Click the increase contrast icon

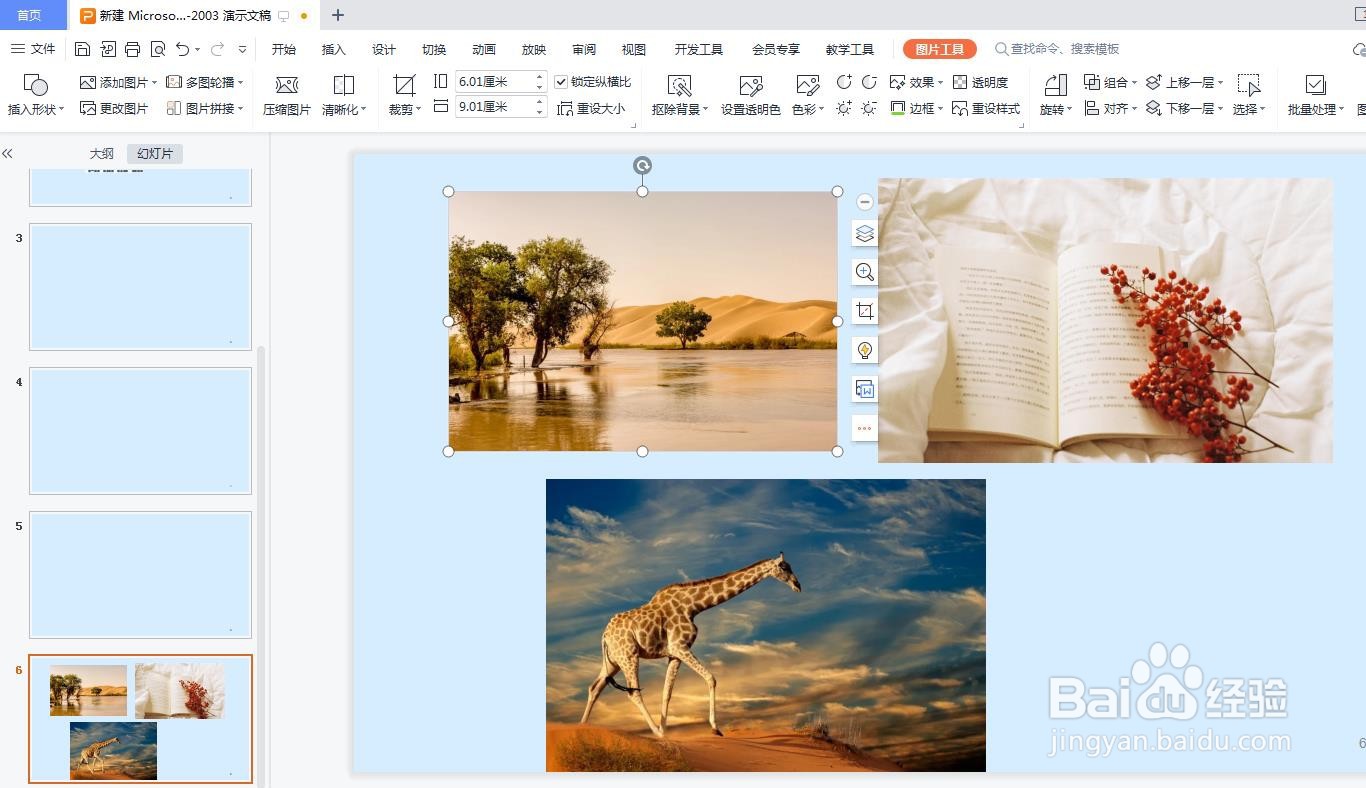click(x=844, y=82)
